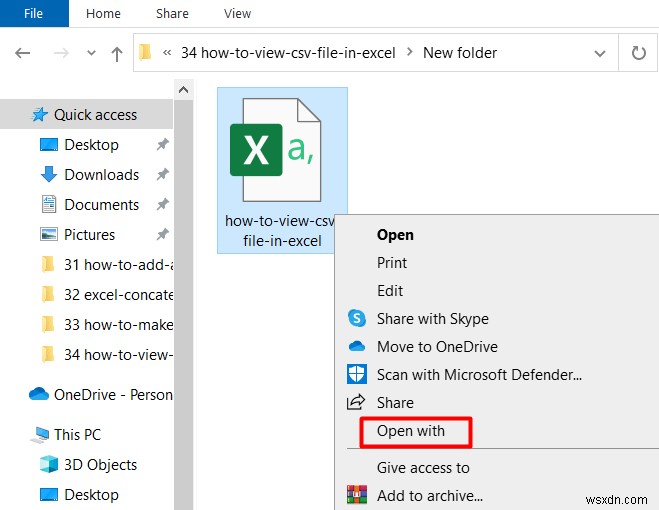Refresh the current folder view
Viewport: 659px width, 510px height.
638,53
